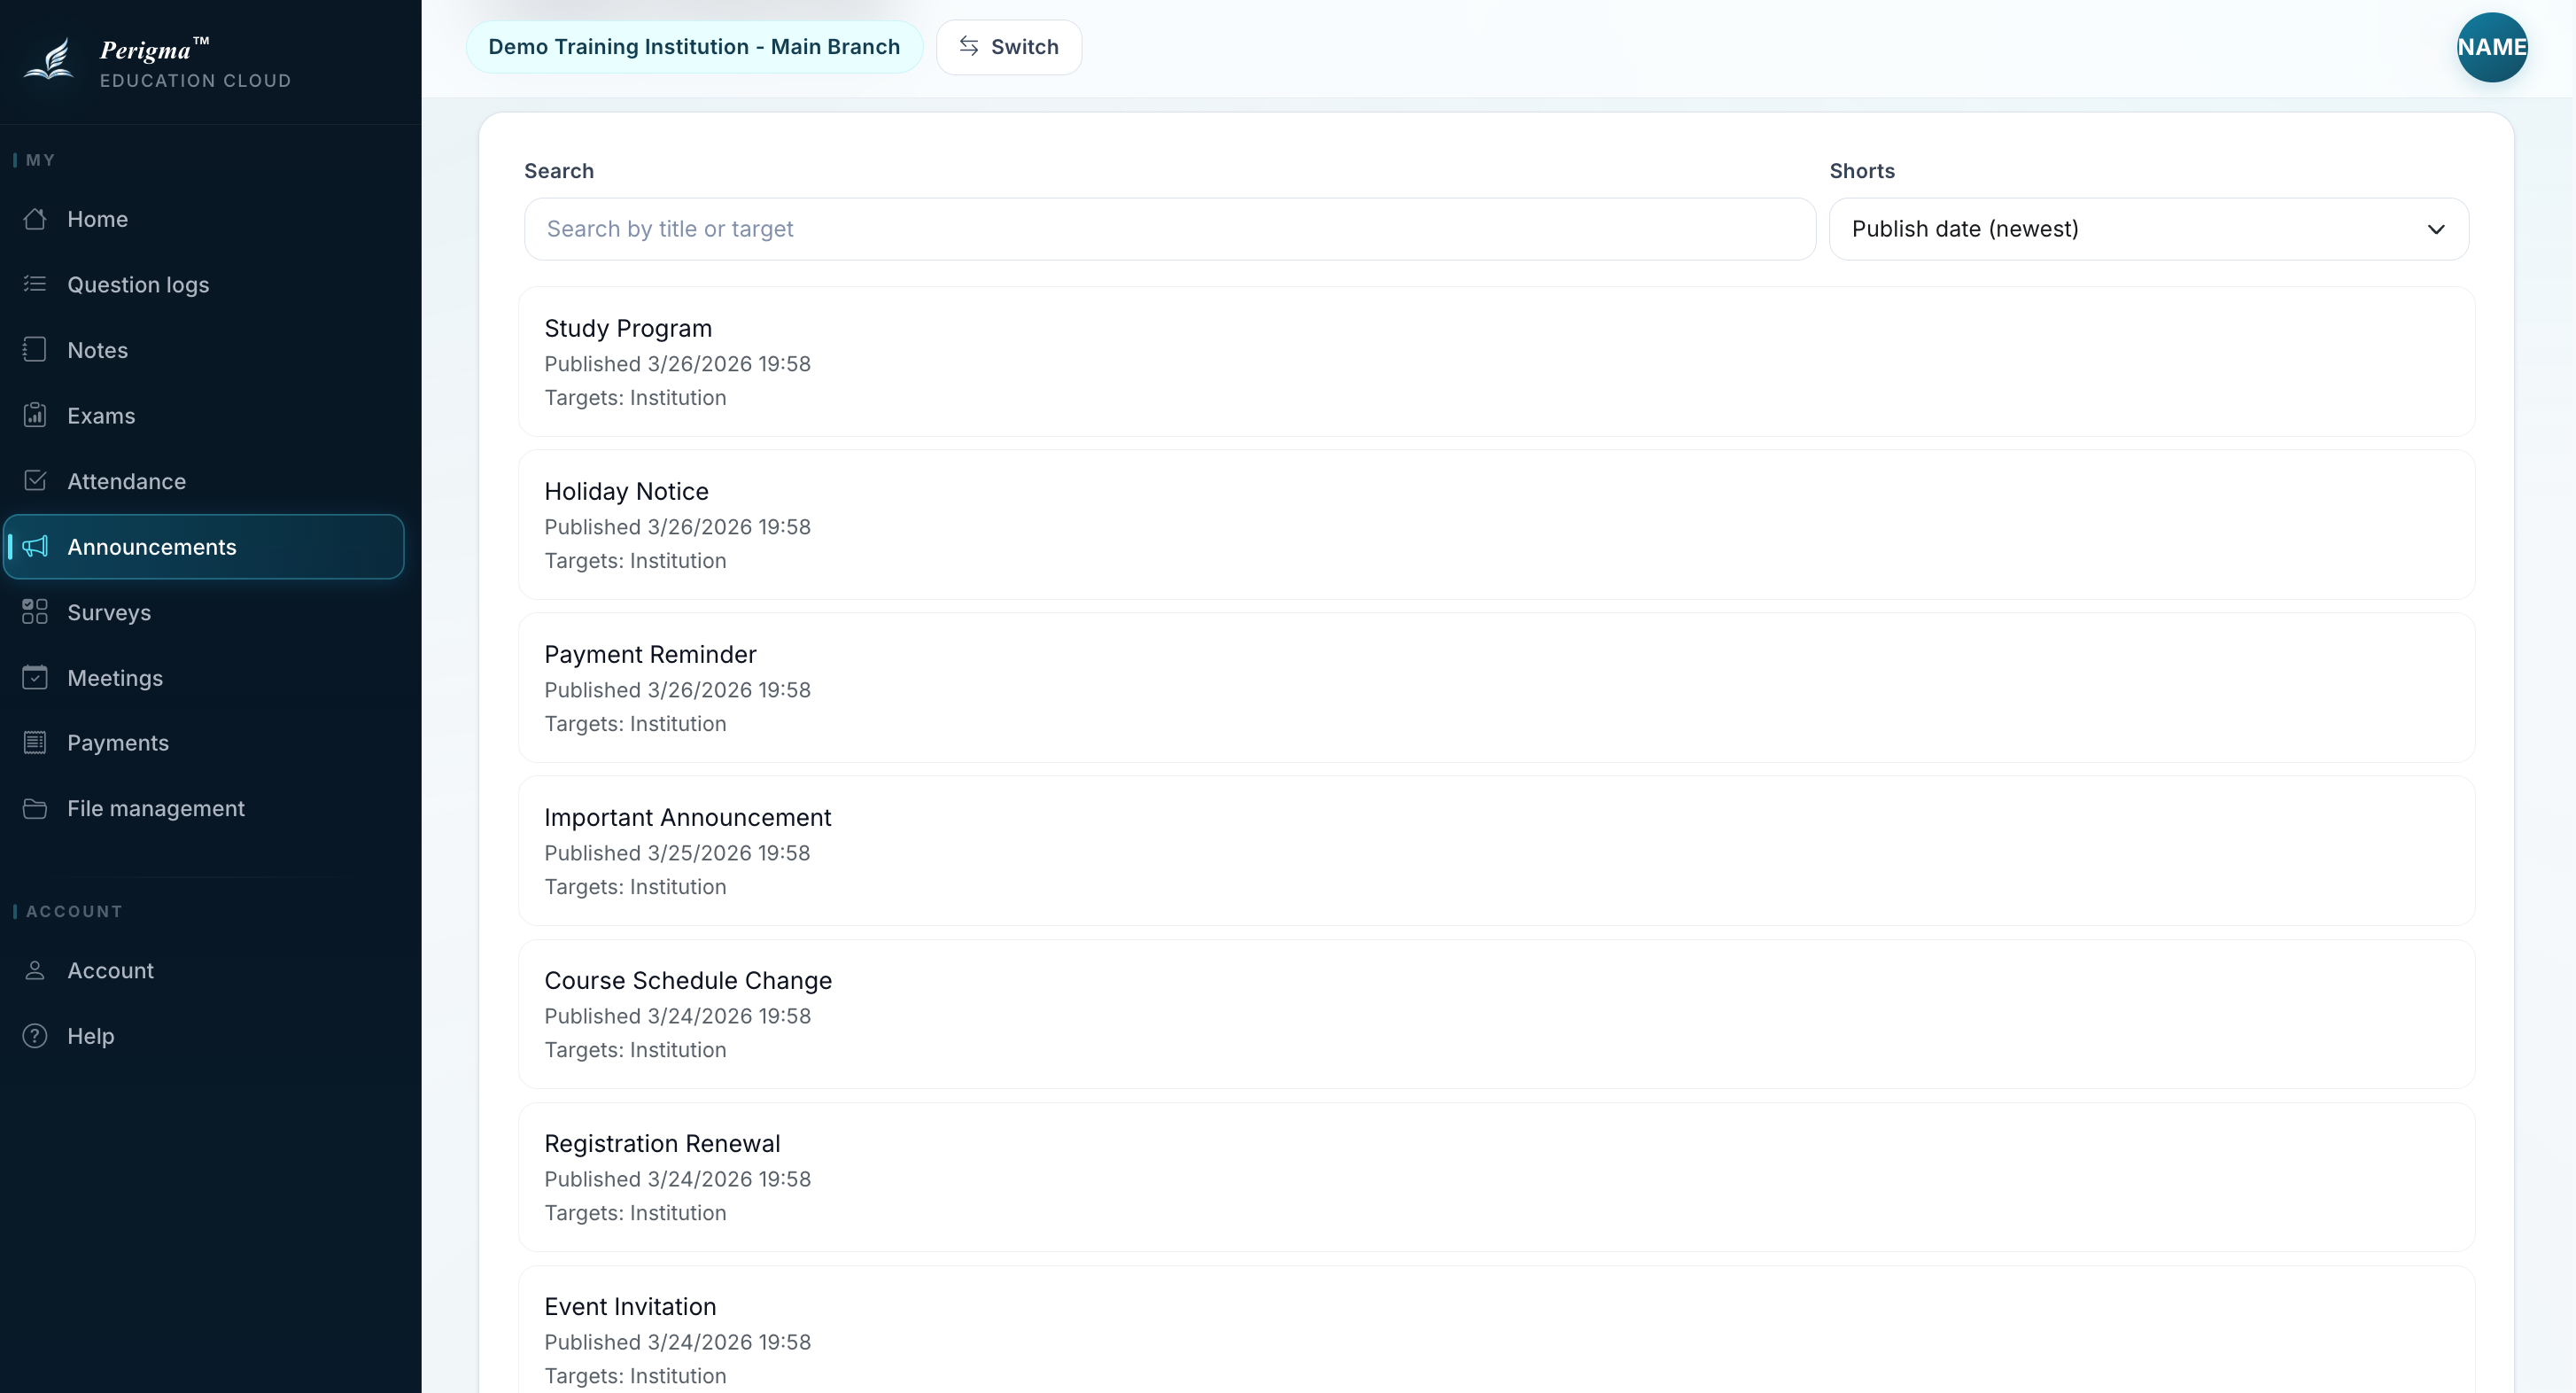Click the Attendance checkmark icon
This screenshot has height=1393, width=2576.
(35, 481)
